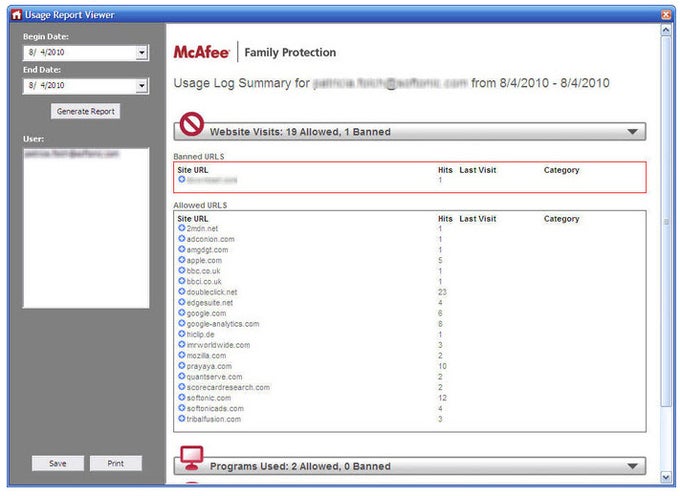Click the tribalfusion.com URL text
The height and width of the screenshot is (496, 680).
coord(213,419)
